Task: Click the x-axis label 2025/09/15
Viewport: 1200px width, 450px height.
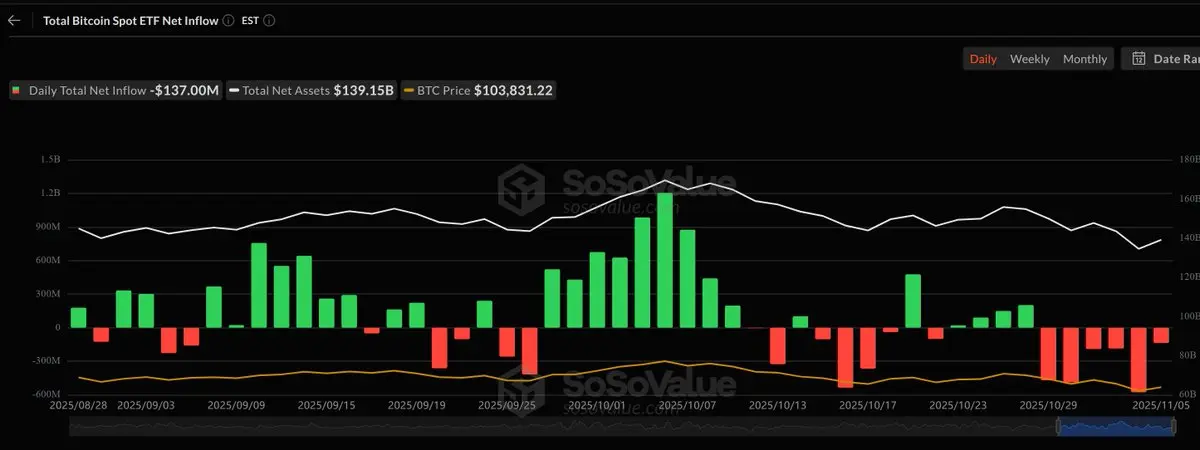Action: pos(326,406)
